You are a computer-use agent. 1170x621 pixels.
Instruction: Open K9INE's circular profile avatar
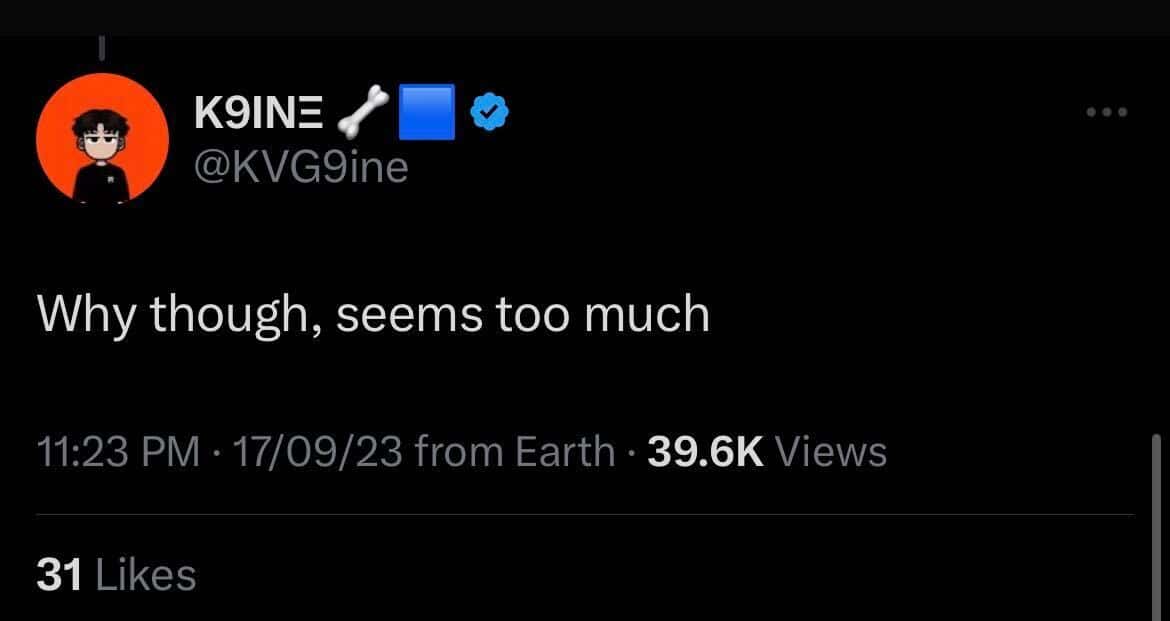point(103,141)
